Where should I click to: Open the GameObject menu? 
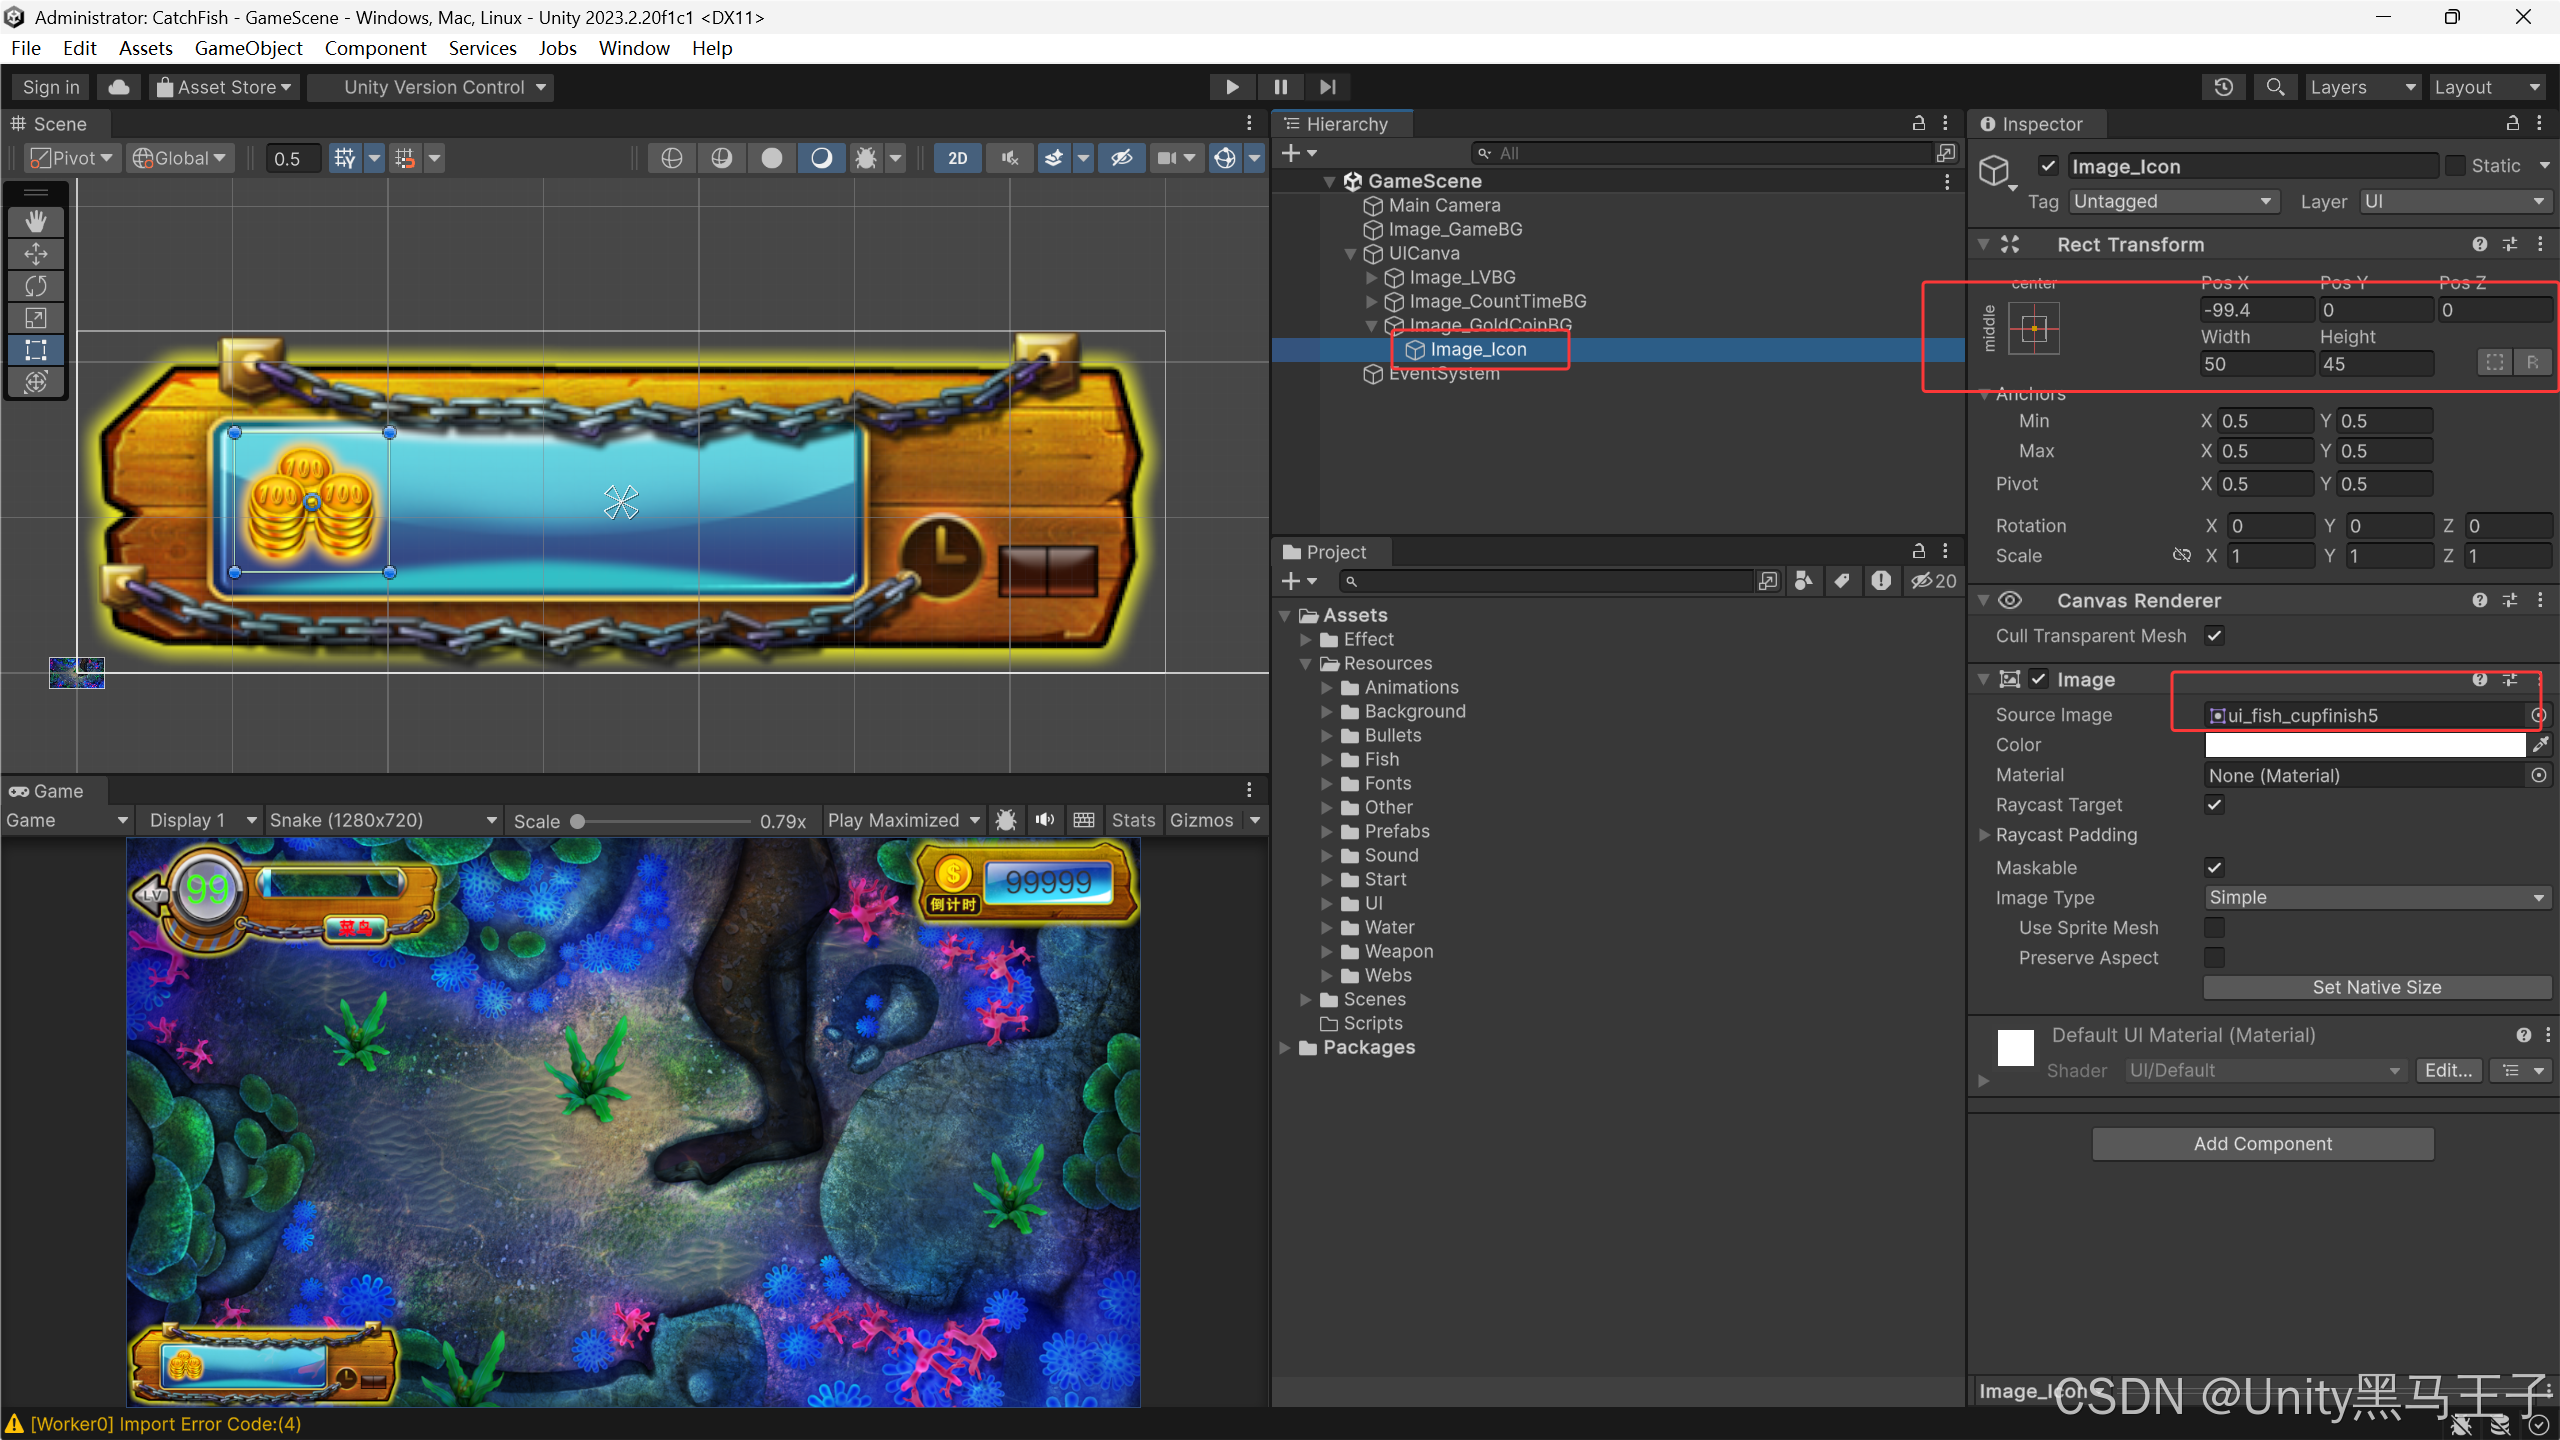coord(248,48)
